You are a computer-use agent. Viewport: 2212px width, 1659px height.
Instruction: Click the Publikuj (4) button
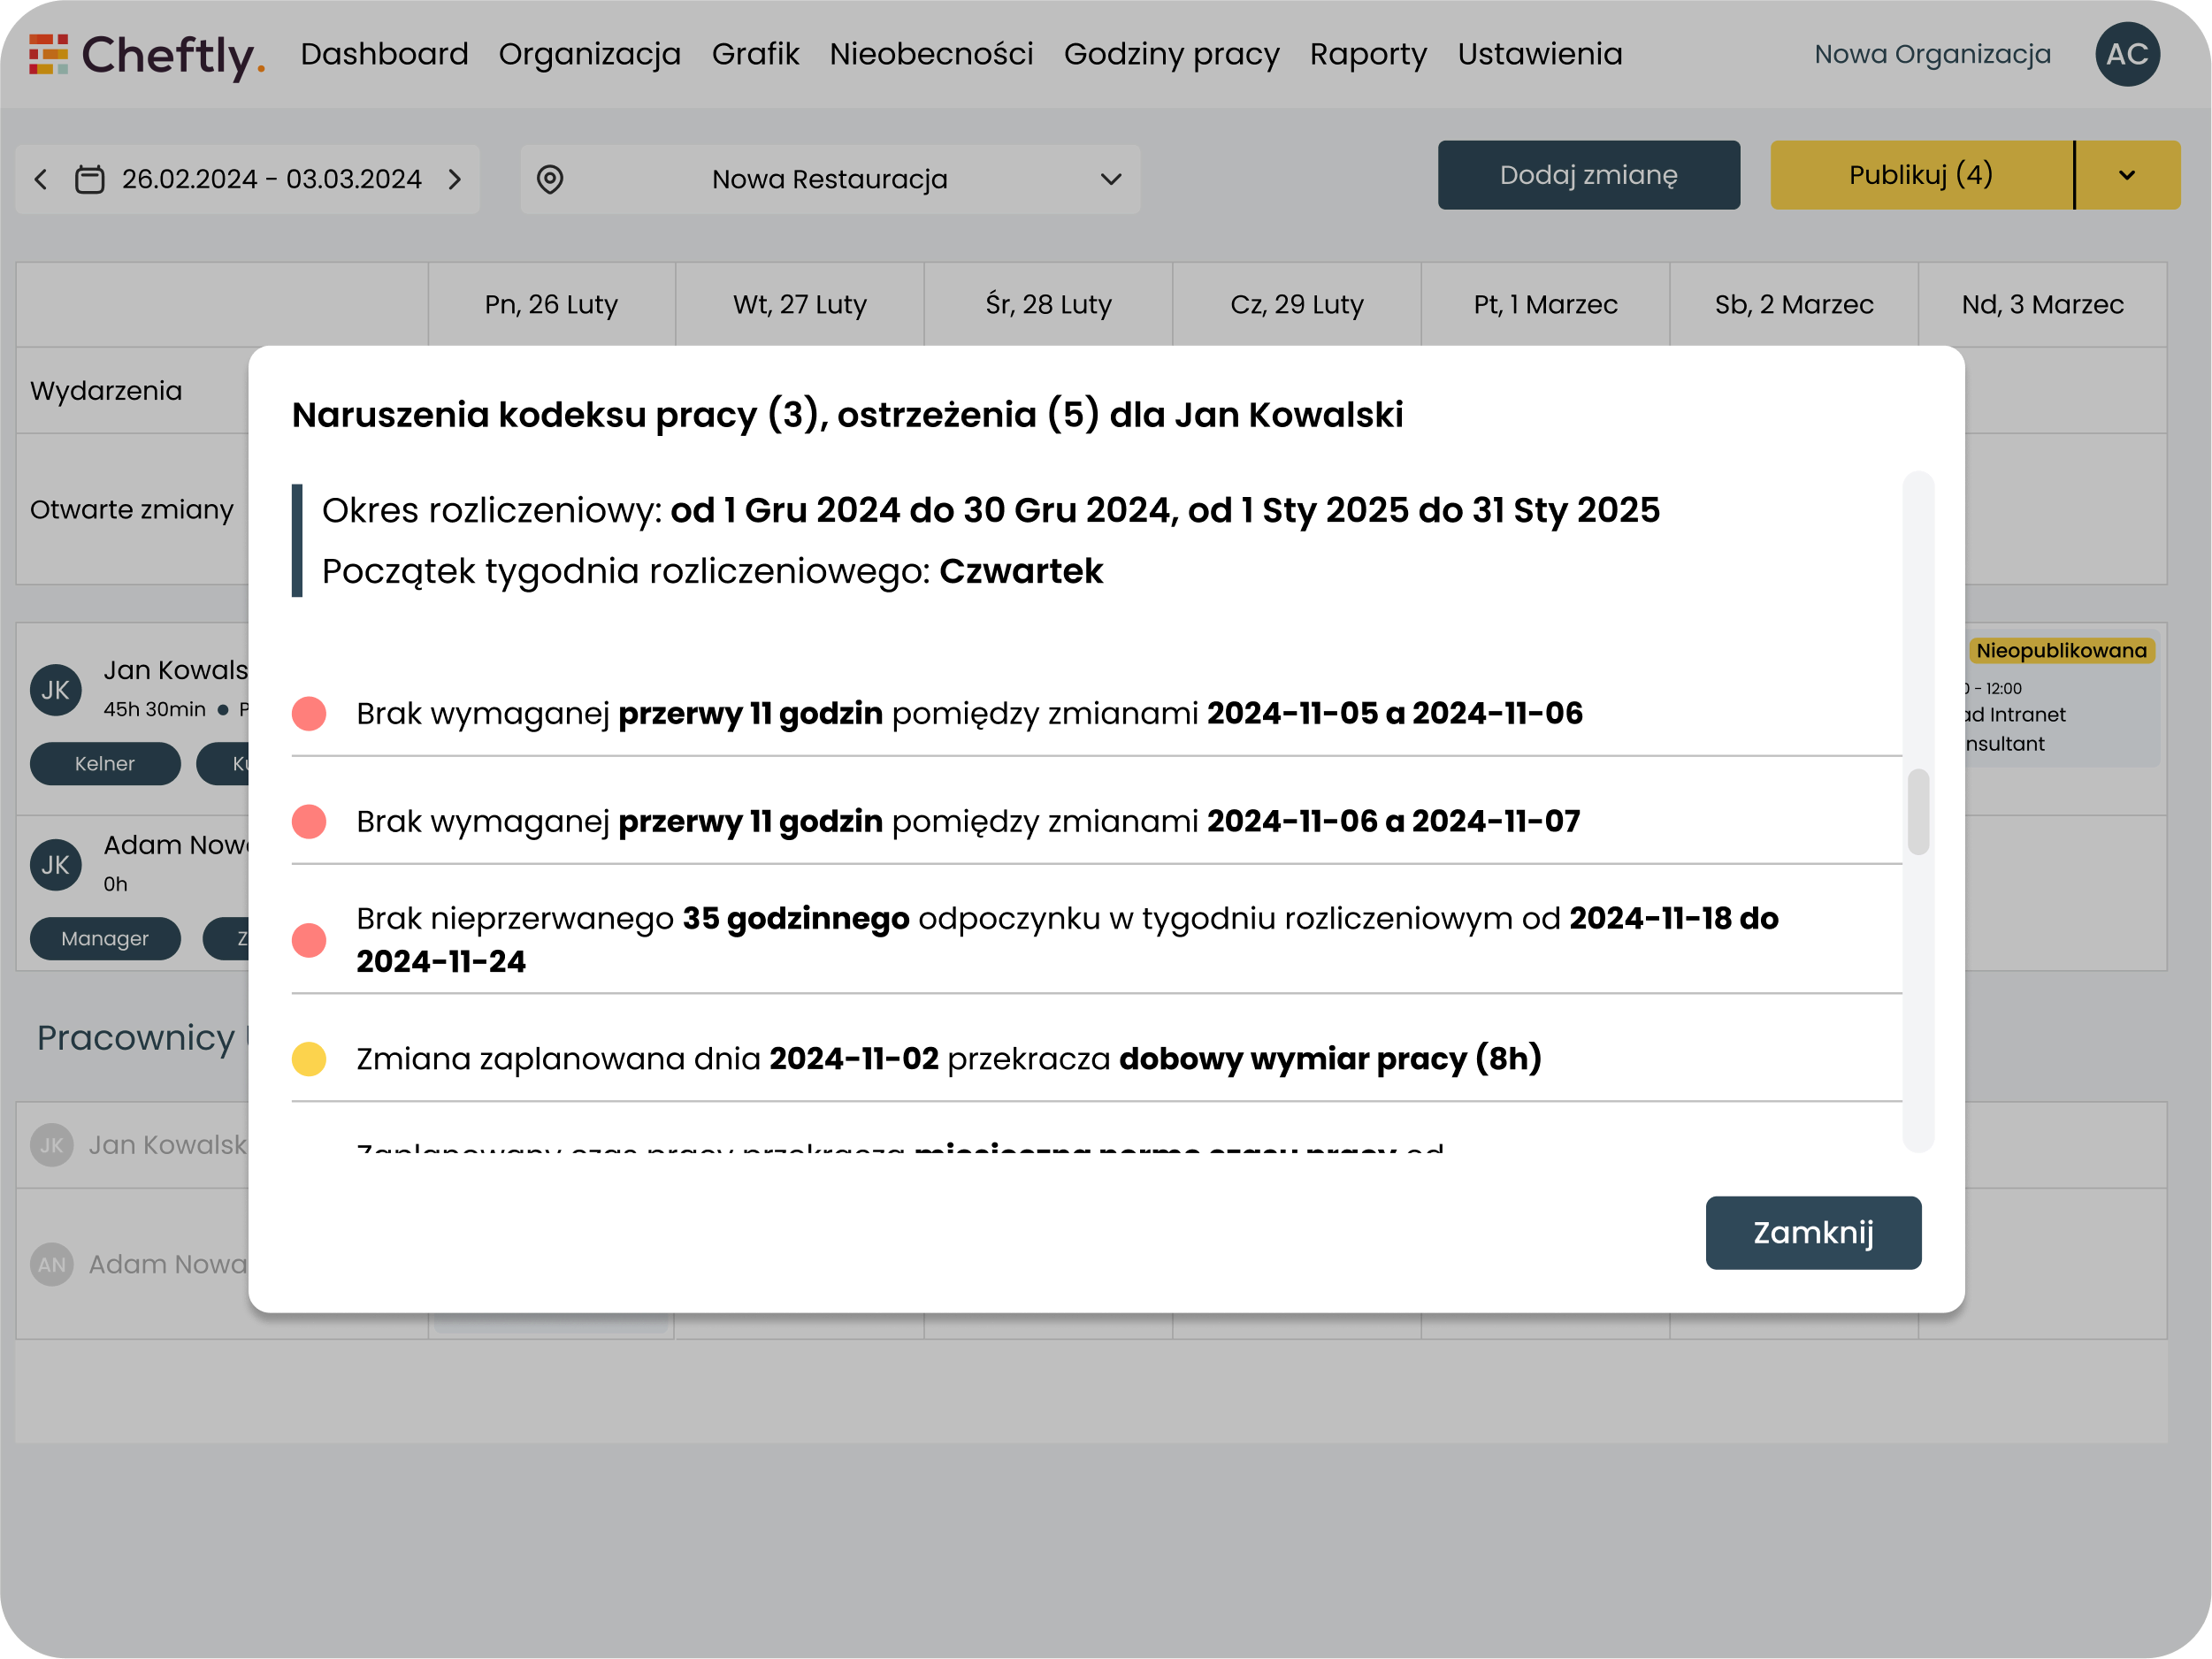1921,175
